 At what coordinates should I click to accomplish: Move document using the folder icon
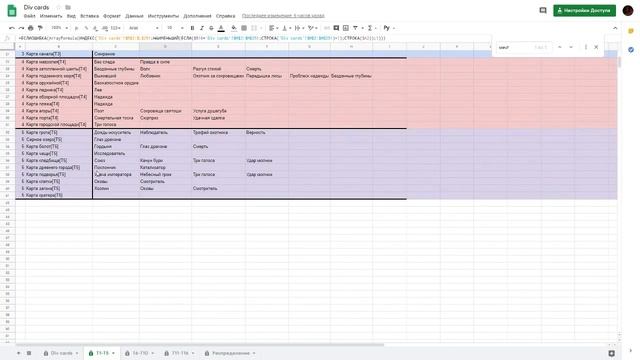click(x=68, y=7)
